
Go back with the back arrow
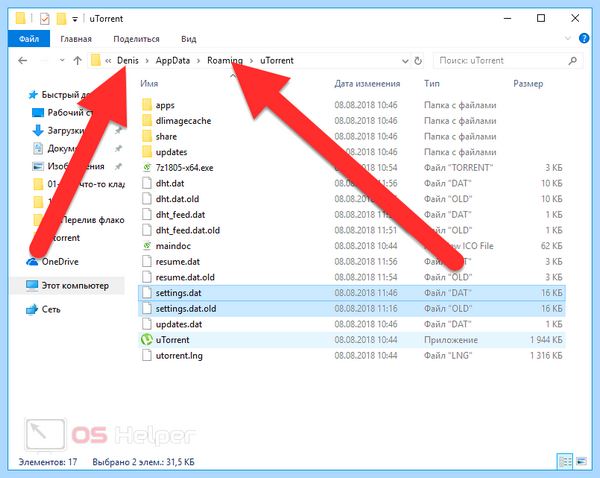pyautogui.click(x=23, y=60)
